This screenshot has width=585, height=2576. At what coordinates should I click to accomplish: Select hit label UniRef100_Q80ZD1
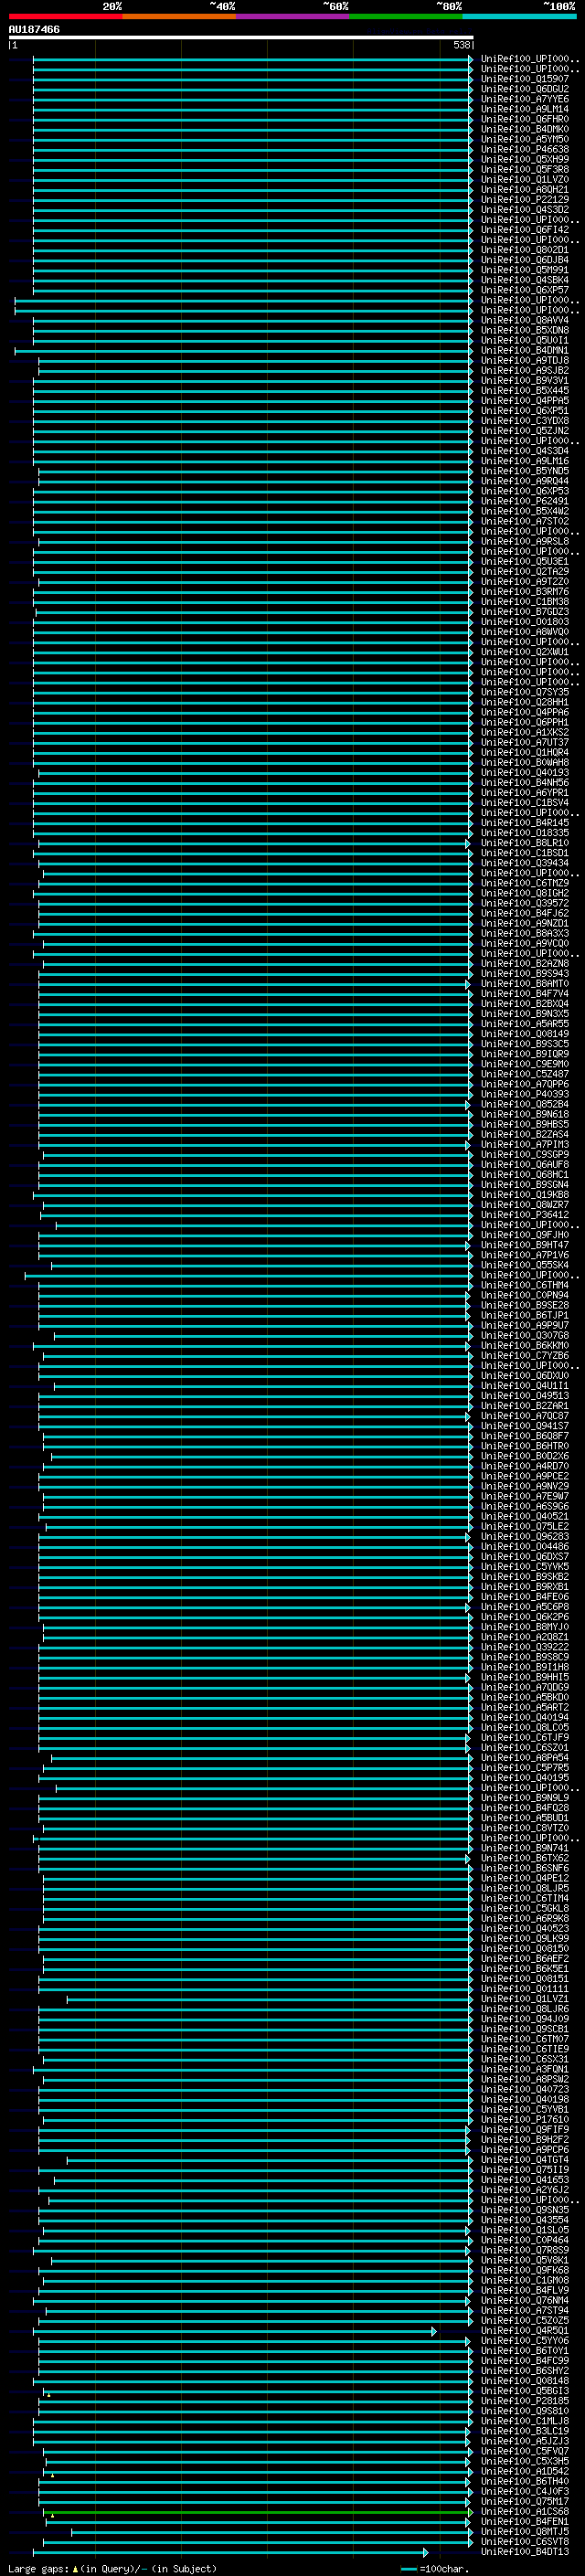[524, 250]
